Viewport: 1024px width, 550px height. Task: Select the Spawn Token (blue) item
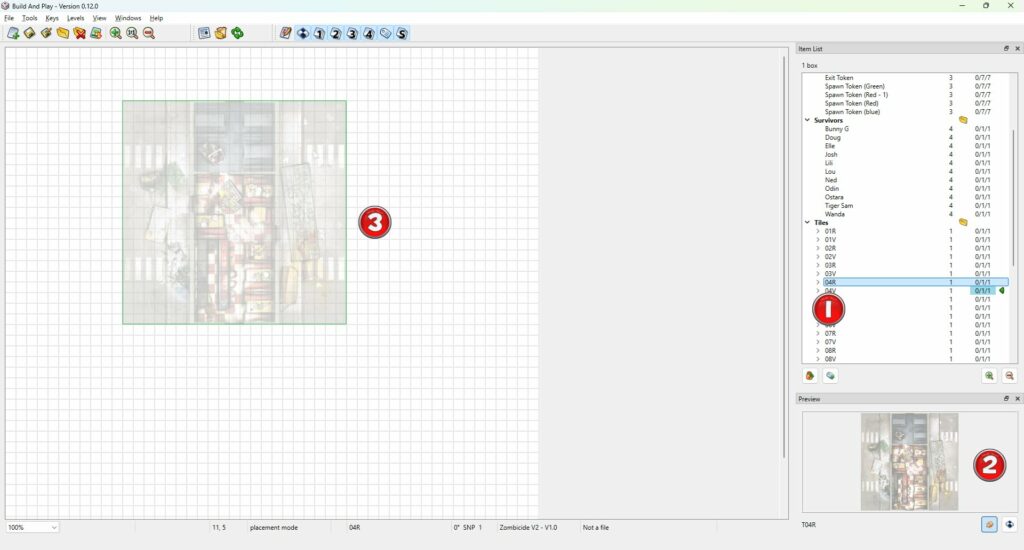pyautogui.click(x=852, y=112)
